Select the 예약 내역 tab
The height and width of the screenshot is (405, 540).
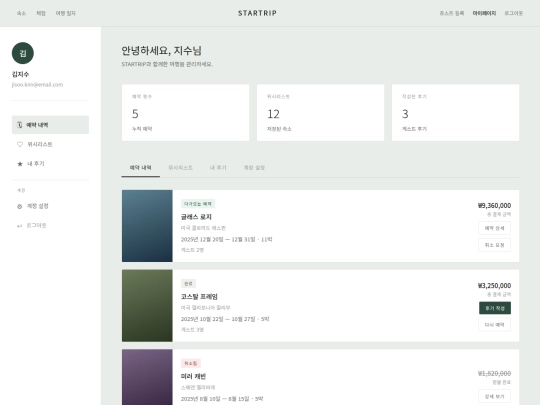point(141,168)
